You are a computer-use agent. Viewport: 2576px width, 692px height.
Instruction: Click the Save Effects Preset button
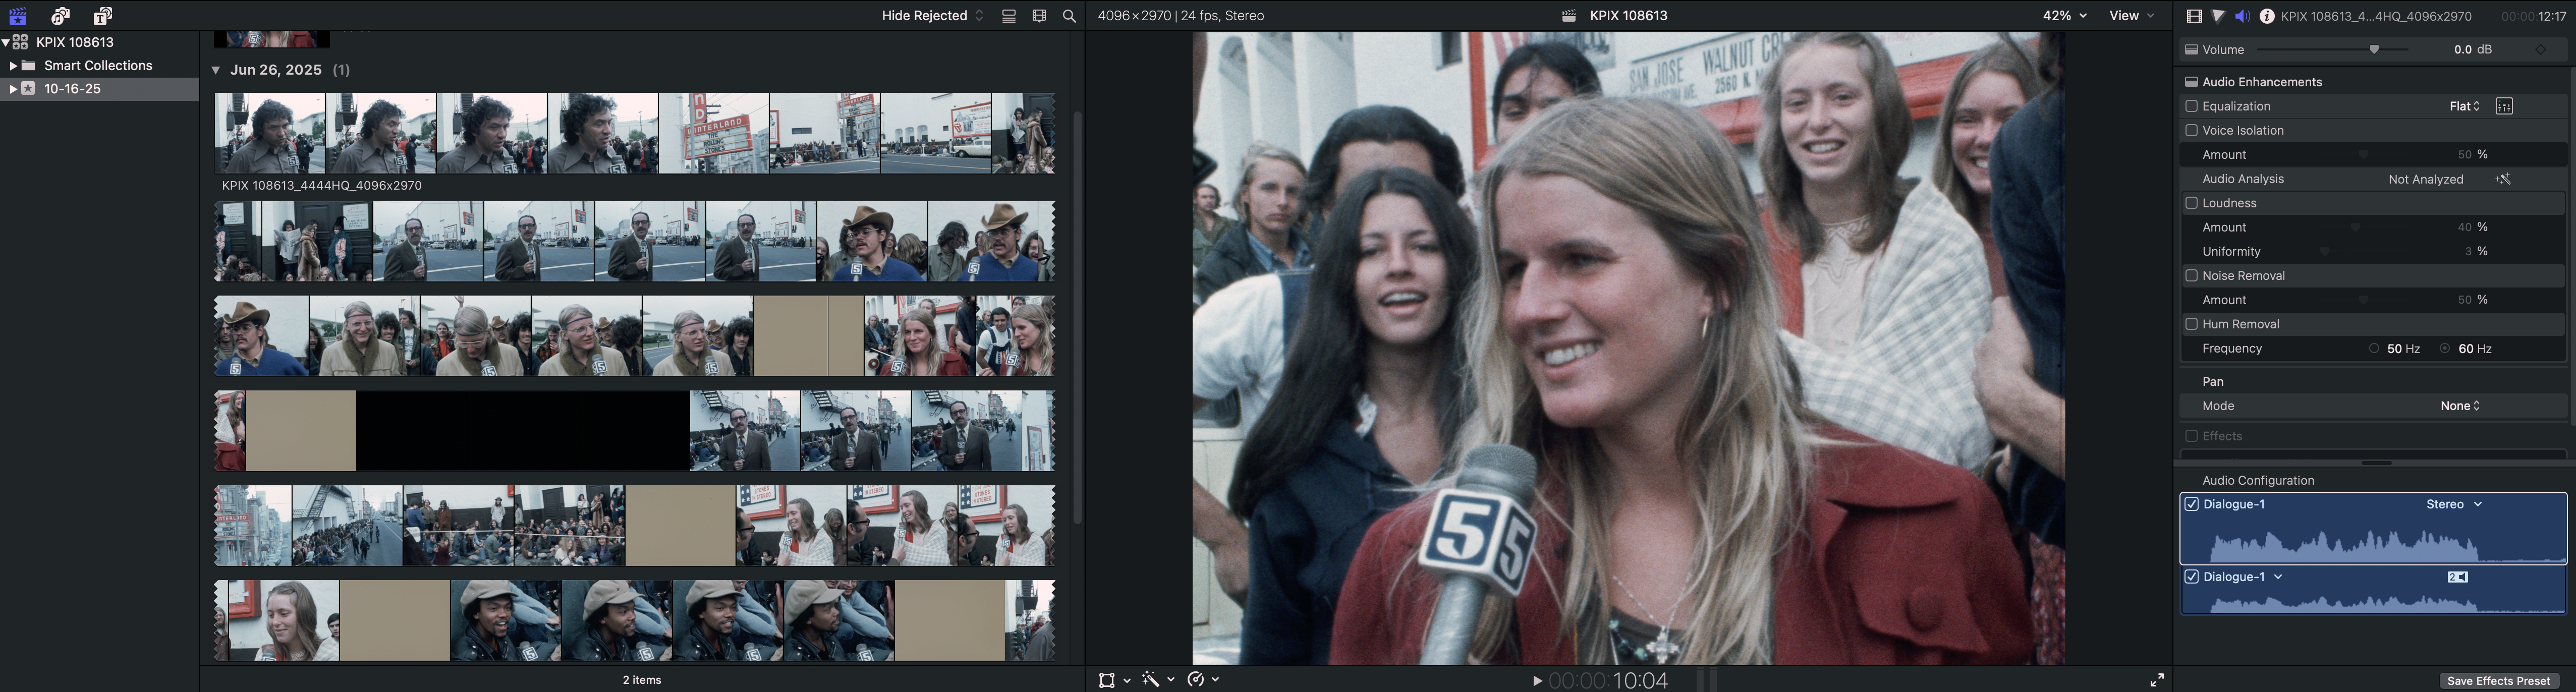2497,681
